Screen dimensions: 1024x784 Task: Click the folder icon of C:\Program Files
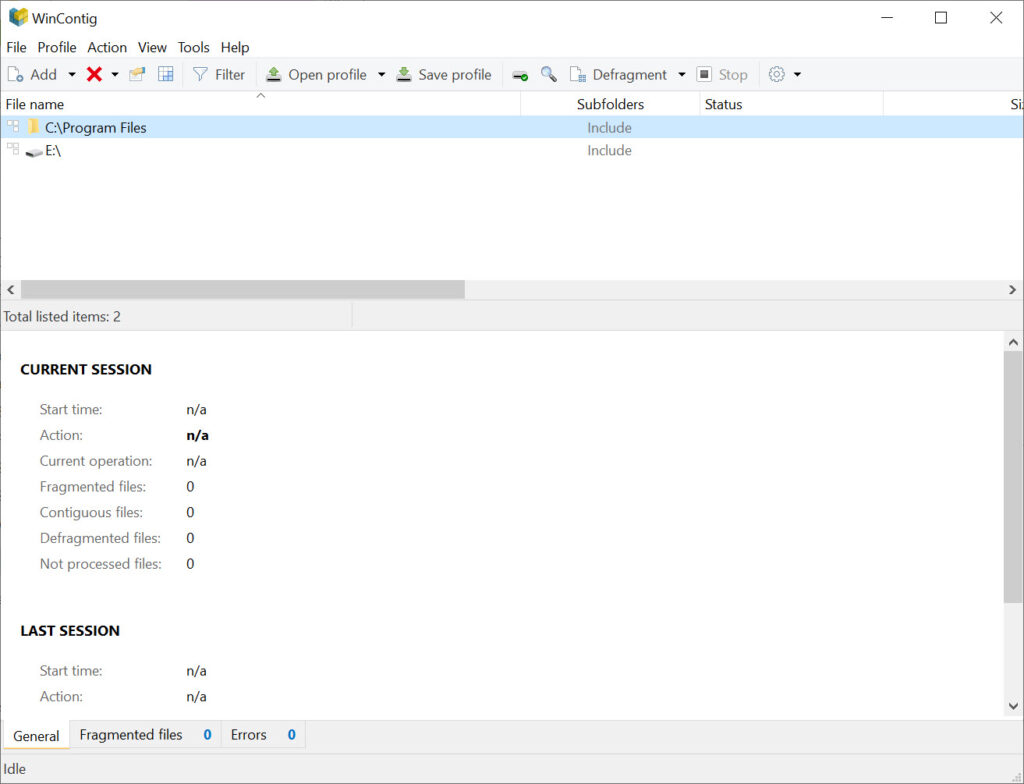point(33,127)
